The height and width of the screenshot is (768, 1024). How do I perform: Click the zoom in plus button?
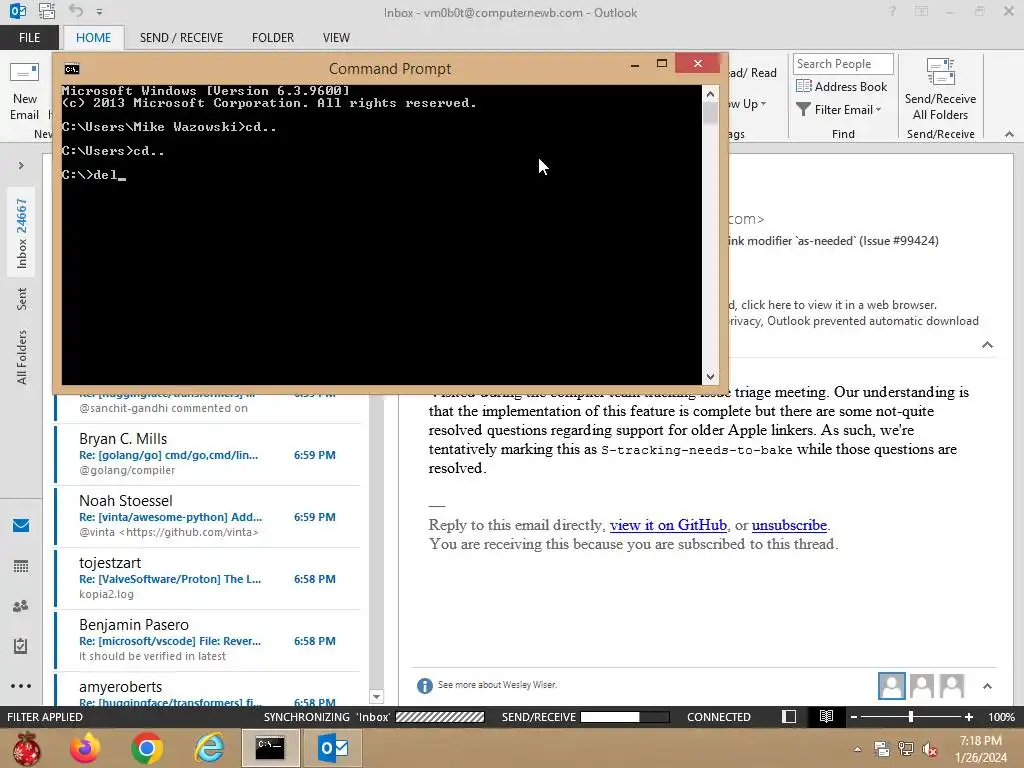tap(968, 717)
